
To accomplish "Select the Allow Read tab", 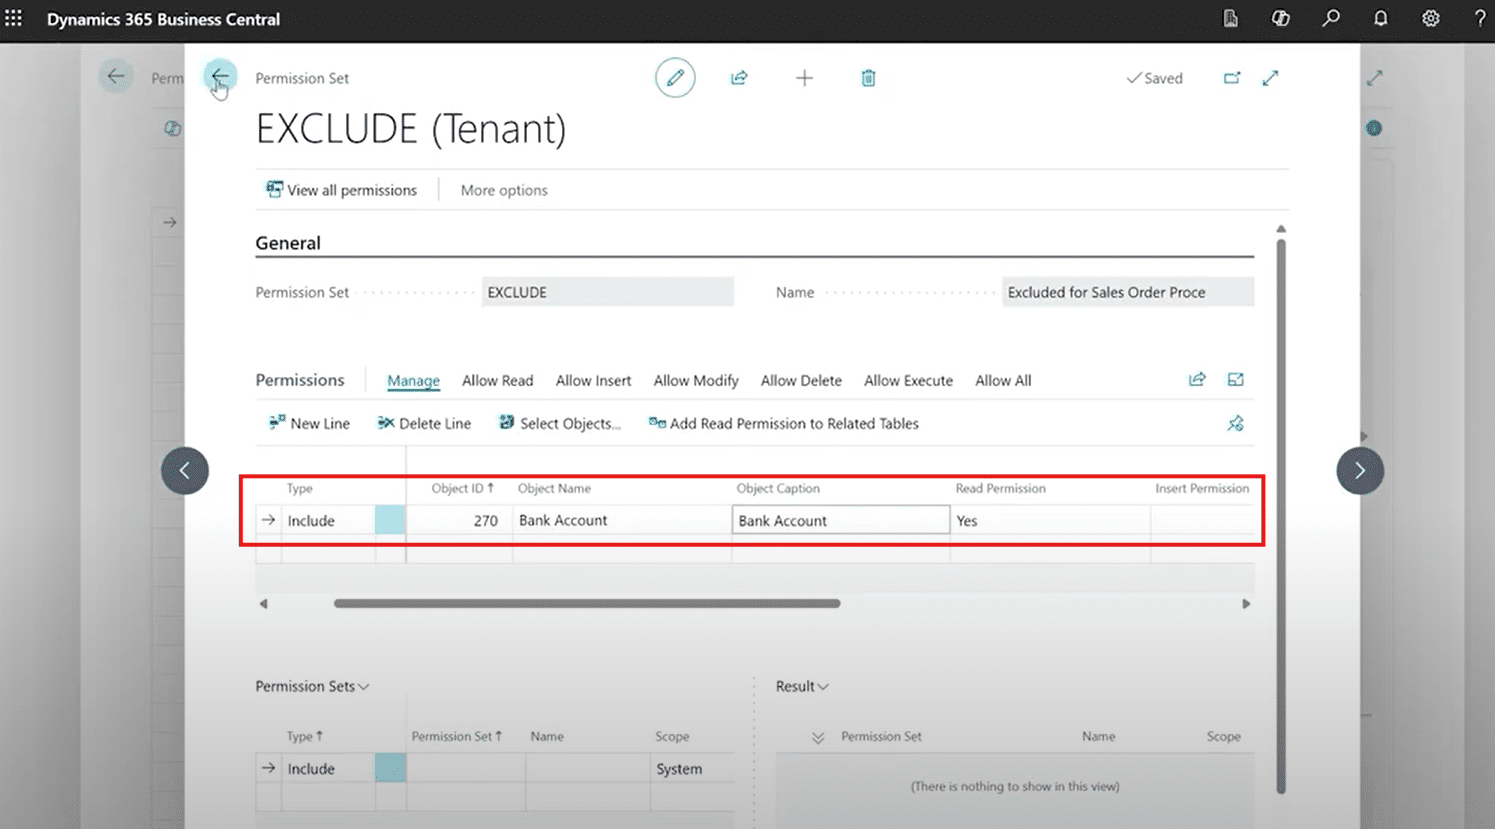I will (497, 380).
